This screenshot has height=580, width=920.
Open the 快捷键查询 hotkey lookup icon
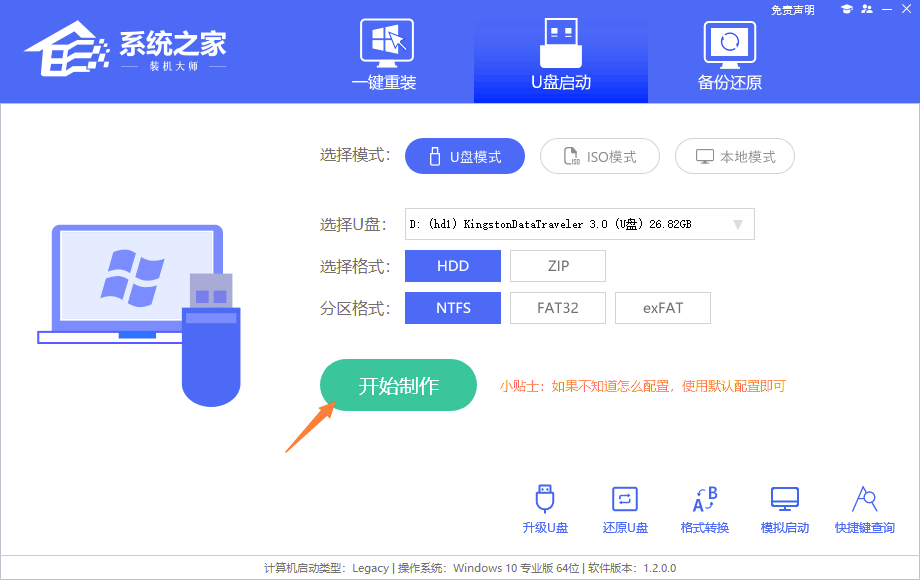coord(864,509)
